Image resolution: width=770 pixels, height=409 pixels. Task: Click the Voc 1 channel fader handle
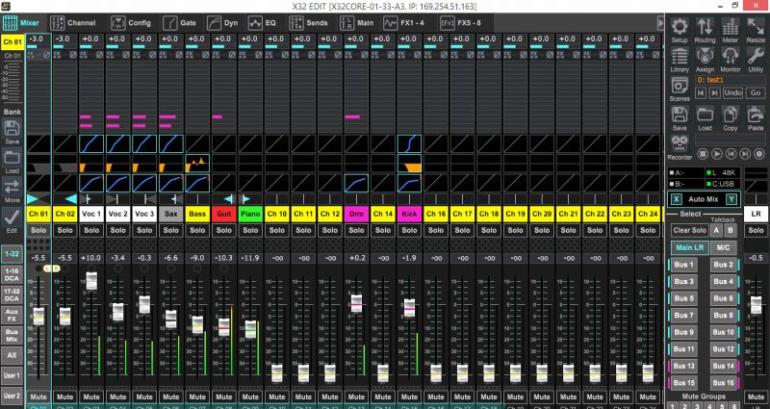[x=91, y=280]
